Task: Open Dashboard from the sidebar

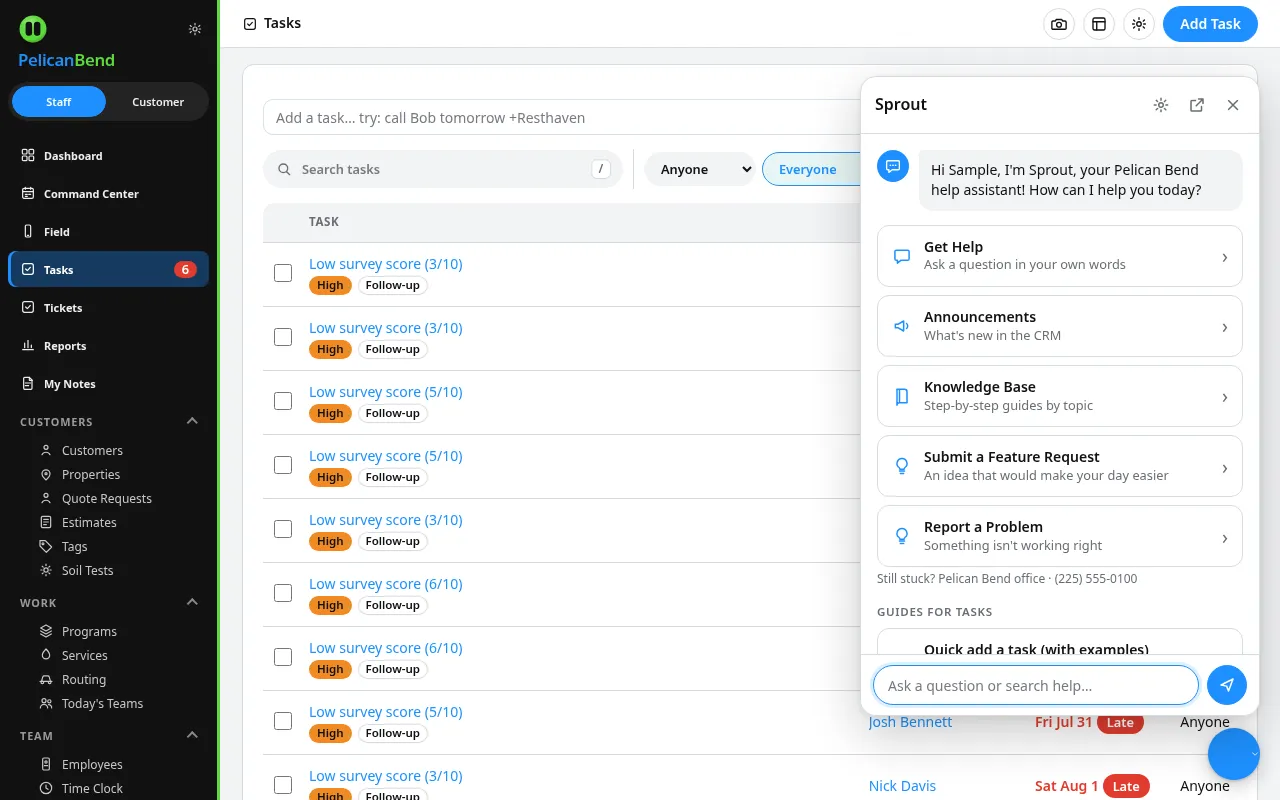Action: coord(109,156)
